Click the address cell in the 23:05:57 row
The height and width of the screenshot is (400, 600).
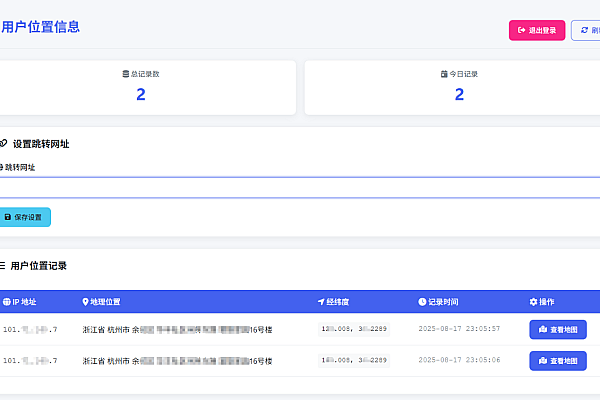click(177, 330)
